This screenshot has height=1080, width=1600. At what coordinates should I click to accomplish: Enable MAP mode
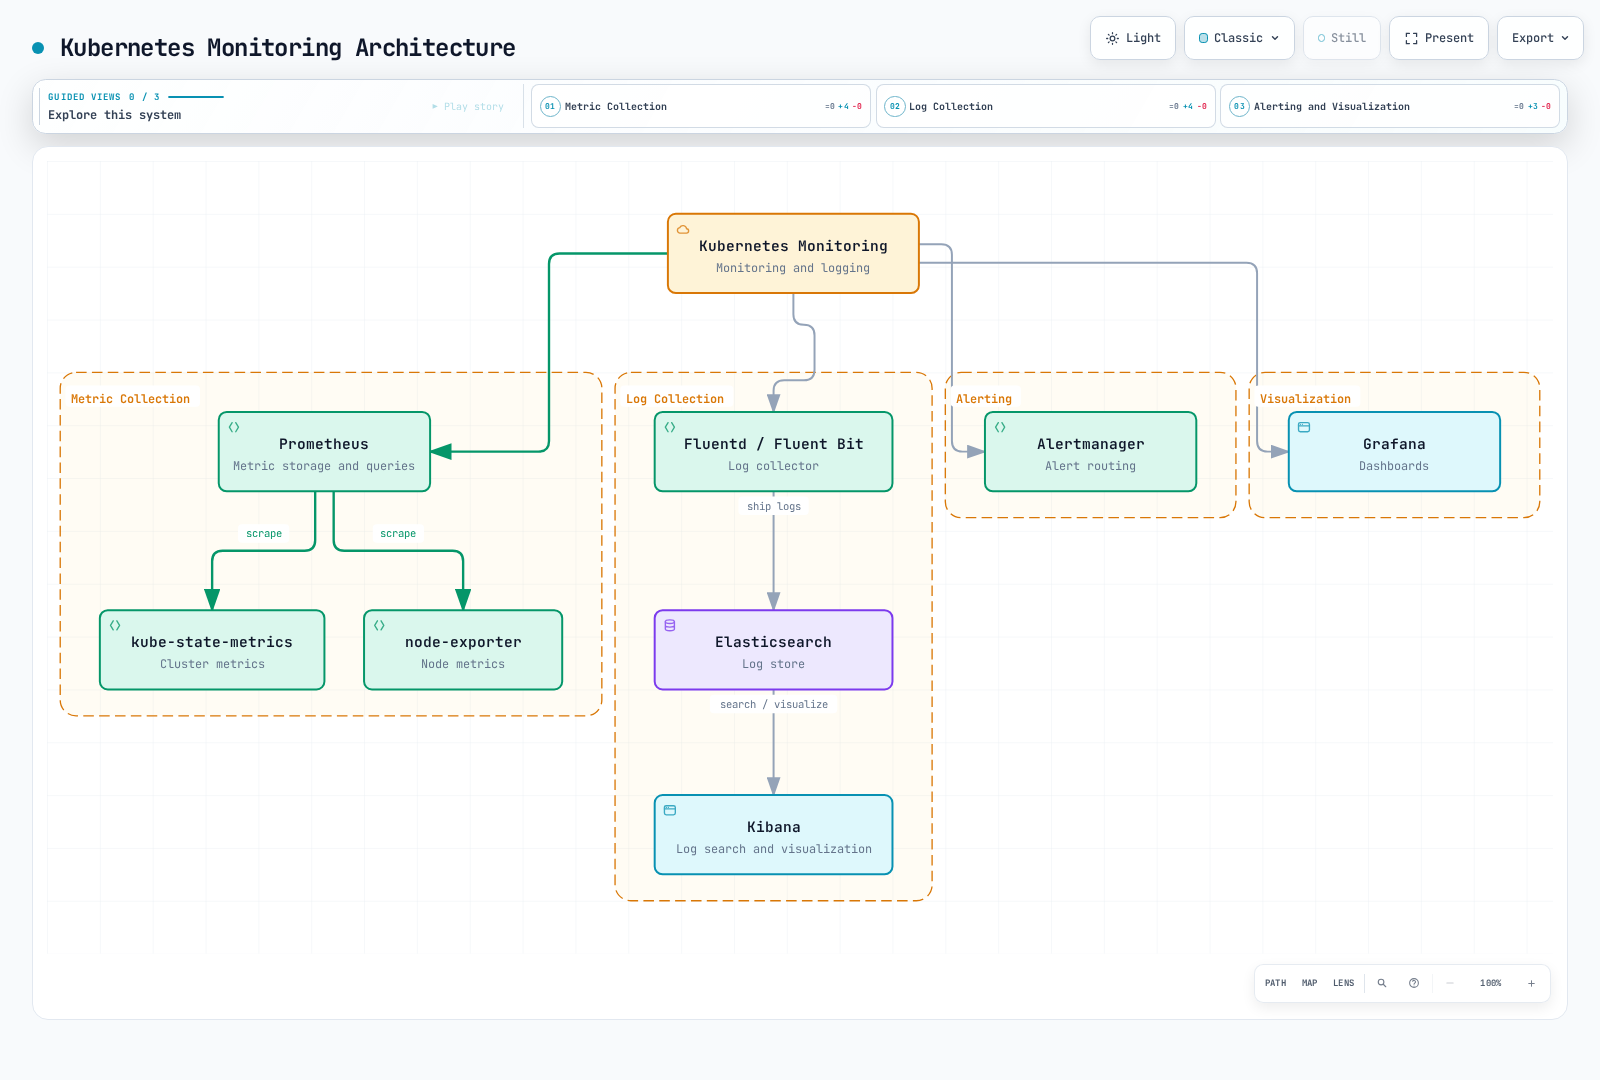pos(1310,983)
